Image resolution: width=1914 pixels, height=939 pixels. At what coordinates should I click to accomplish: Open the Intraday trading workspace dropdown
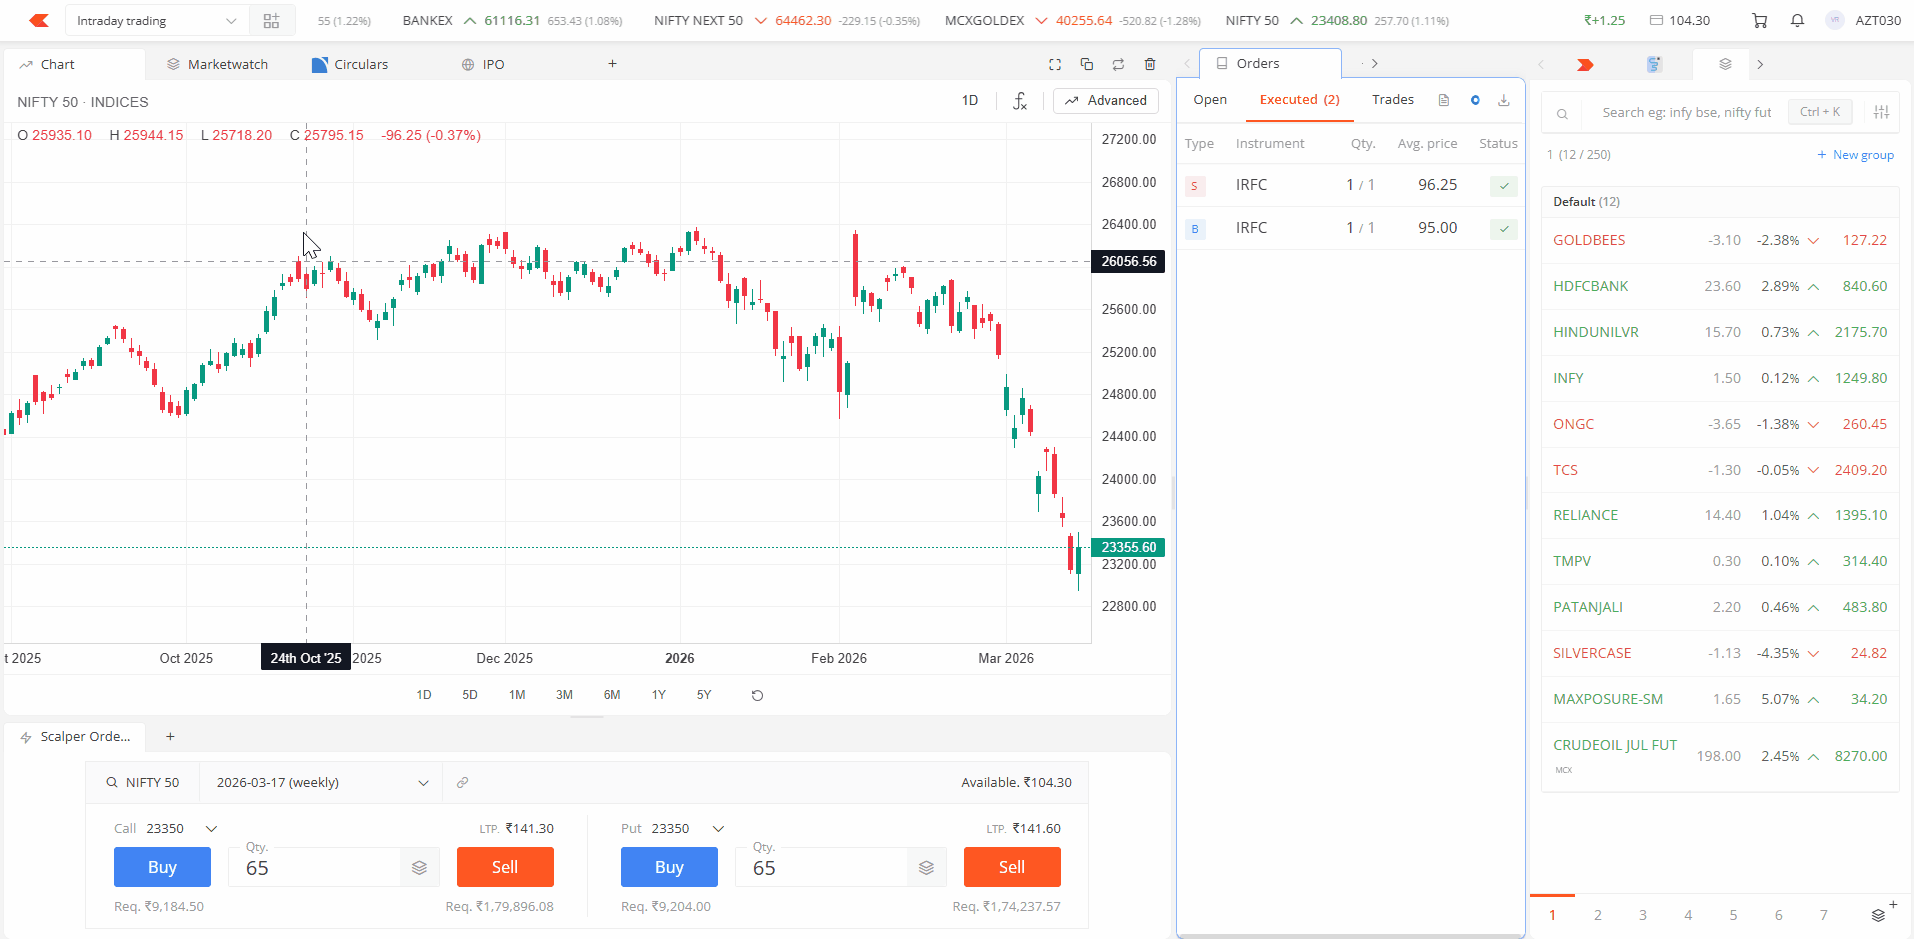[x=157, y=21]
